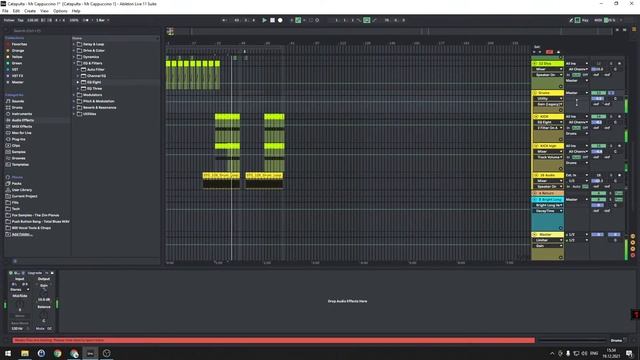Expand the Drive & Color folder
The height and width of the screenshot is (360, 640).
pos(74,51)
